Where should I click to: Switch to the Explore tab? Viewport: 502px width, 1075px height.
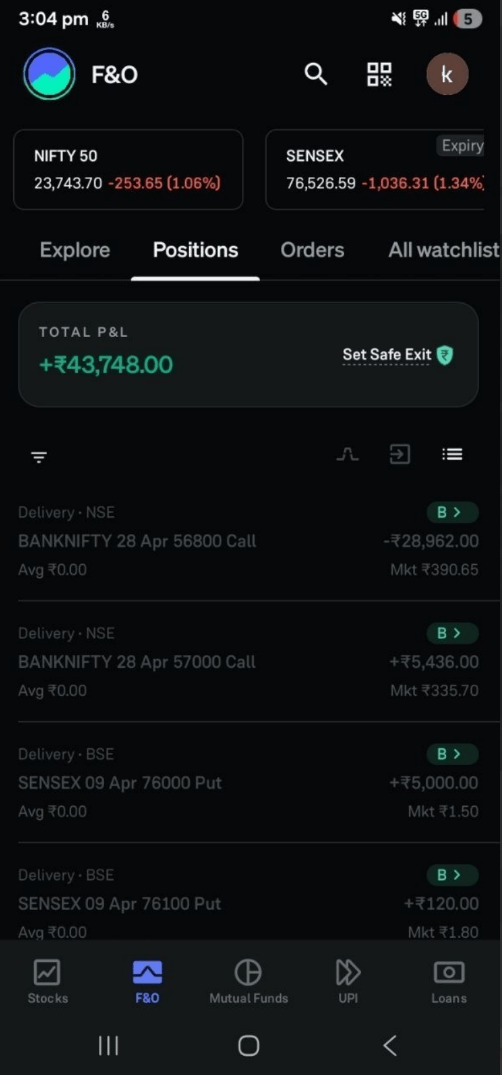75,250
